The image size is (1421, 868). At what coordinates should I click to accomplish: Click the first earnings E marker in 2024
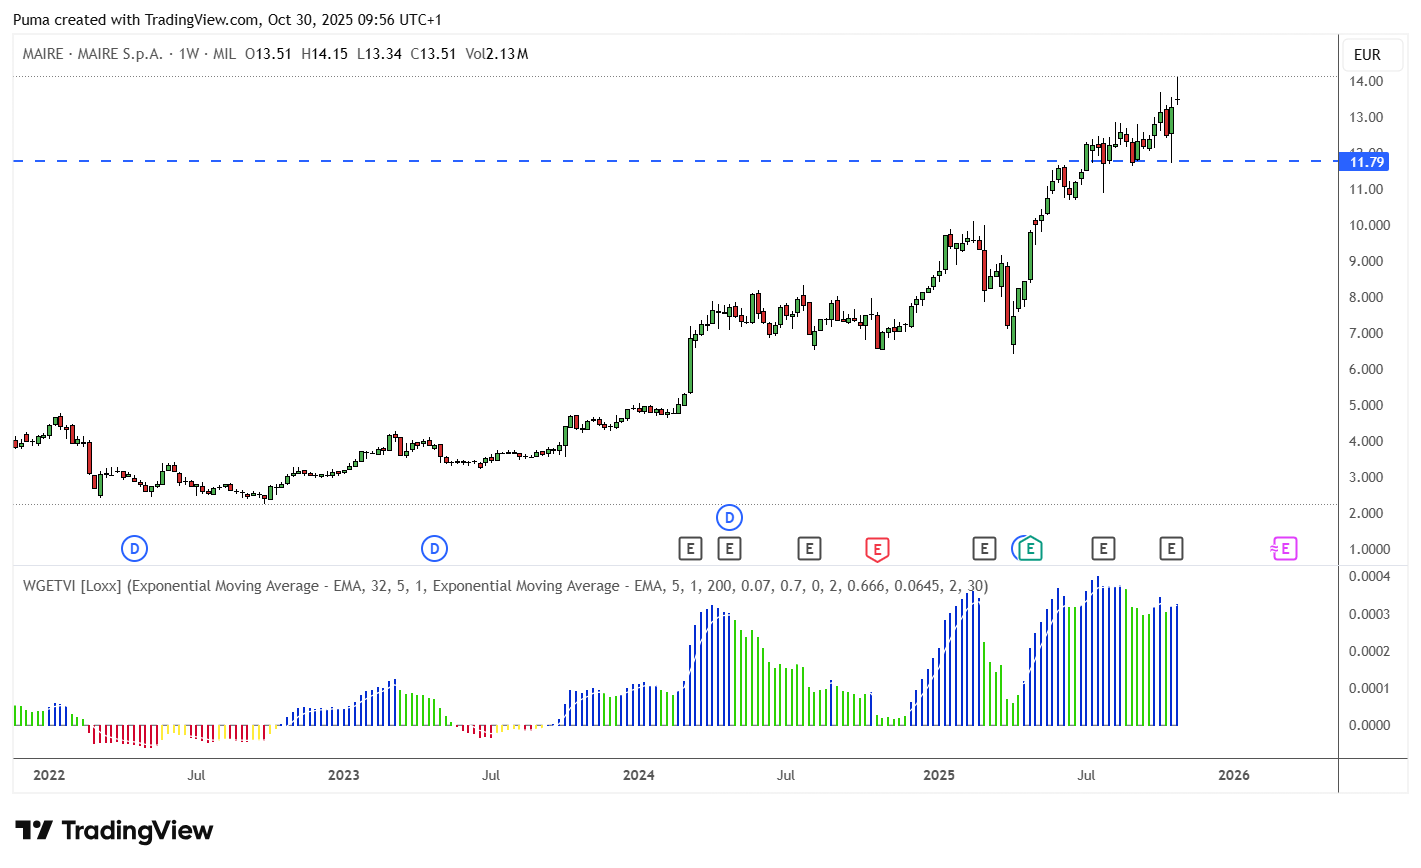[690, 548]
